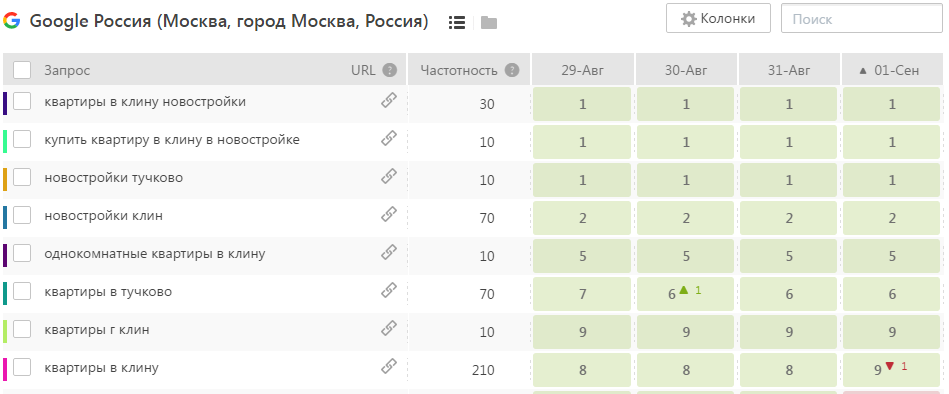This screenshot has height=394, width=949.
Task: Check the box for новостройки клин
Action: [22, 215]
